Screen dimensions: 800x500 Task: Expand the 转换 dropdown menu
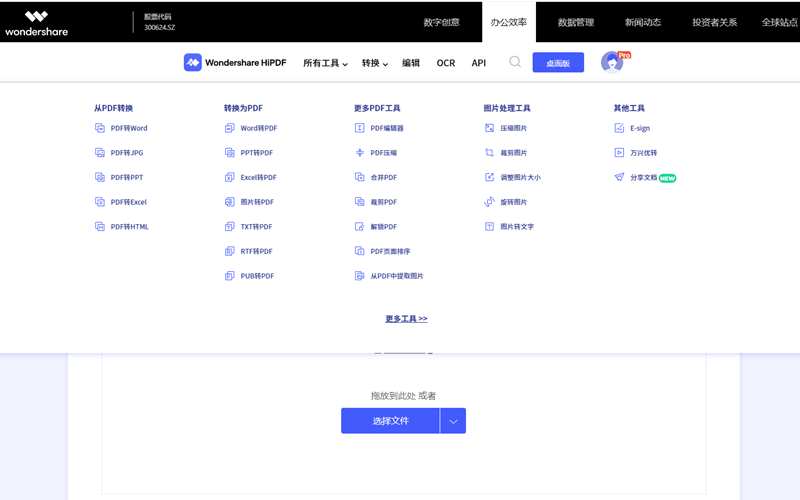pos(375,63)
